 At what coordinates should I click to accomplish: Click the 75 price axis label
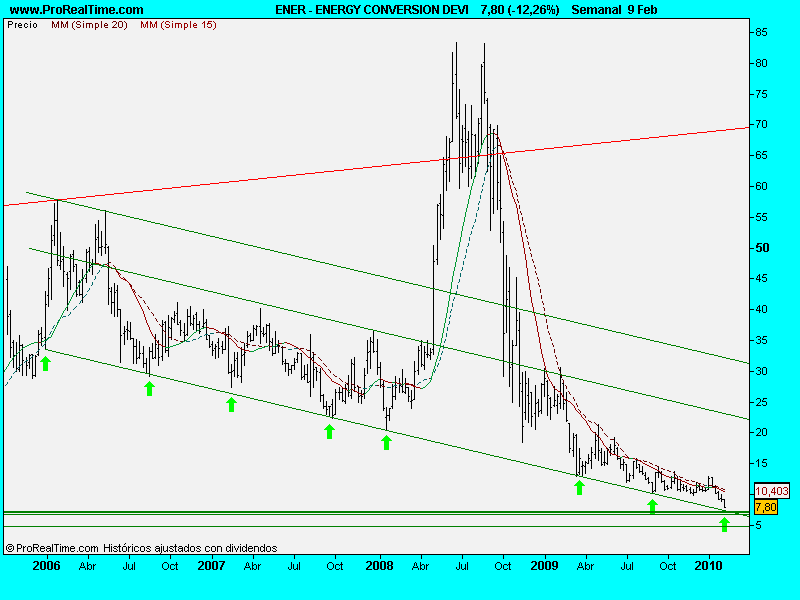[x=761, y=94]
